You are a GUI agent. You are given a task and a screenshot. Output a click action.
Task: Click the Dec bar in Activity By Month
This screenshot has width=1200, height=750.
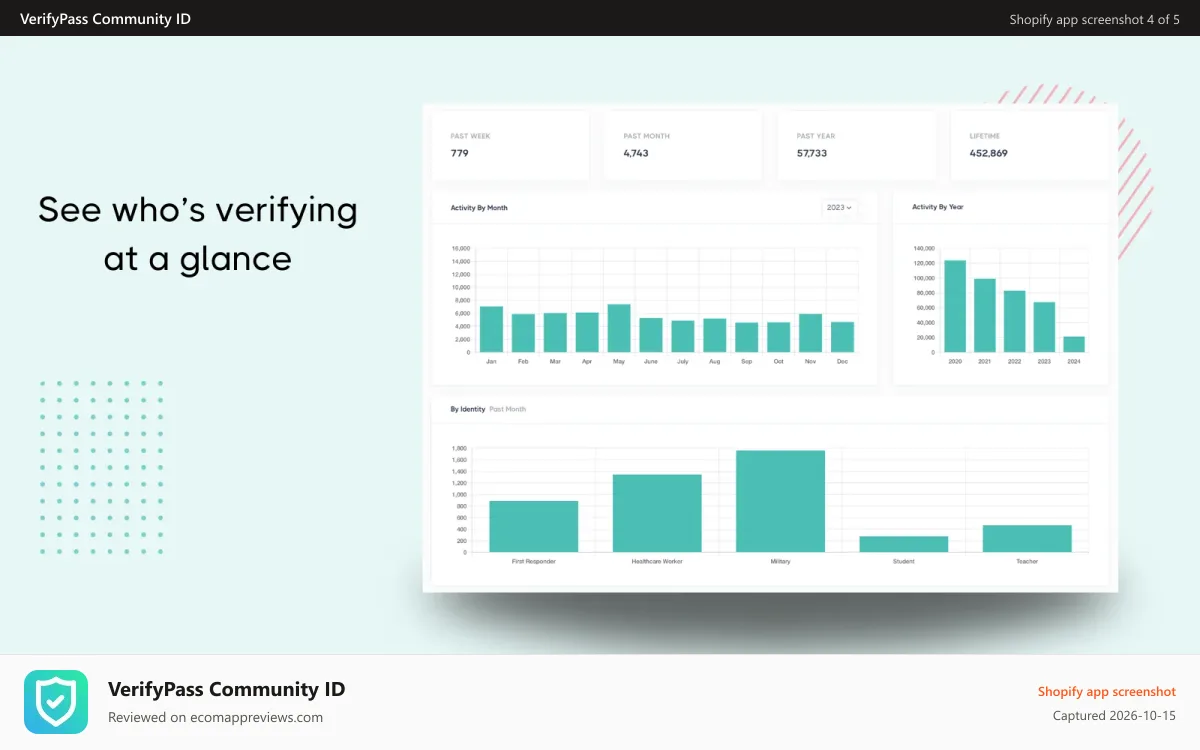[842, 337]
